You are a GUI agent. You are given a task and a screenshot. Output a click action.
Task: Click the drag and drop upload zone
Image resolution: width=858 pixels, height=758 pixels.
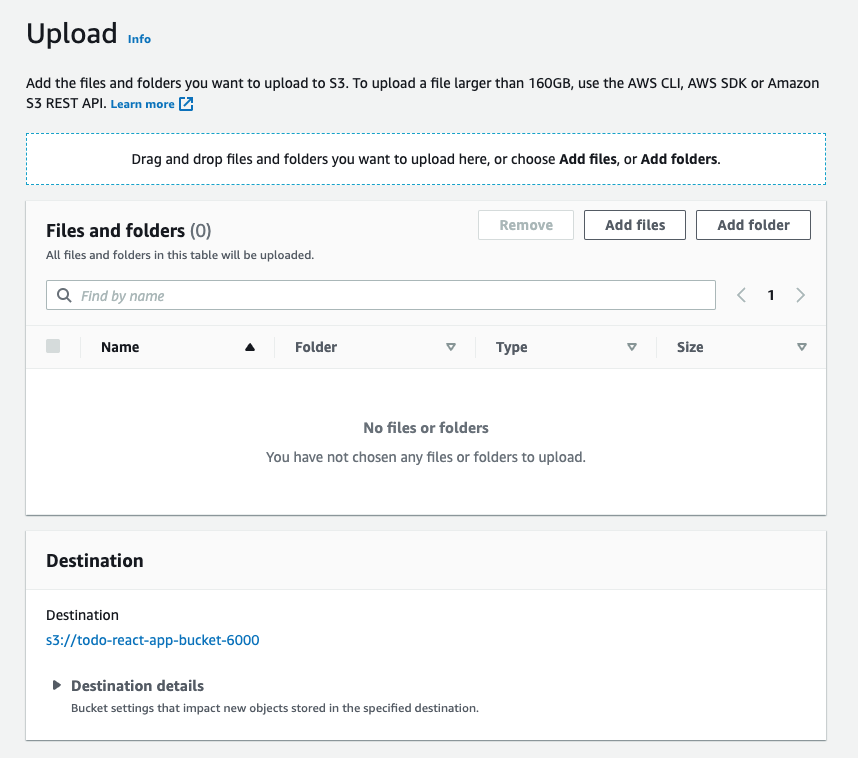426,159
